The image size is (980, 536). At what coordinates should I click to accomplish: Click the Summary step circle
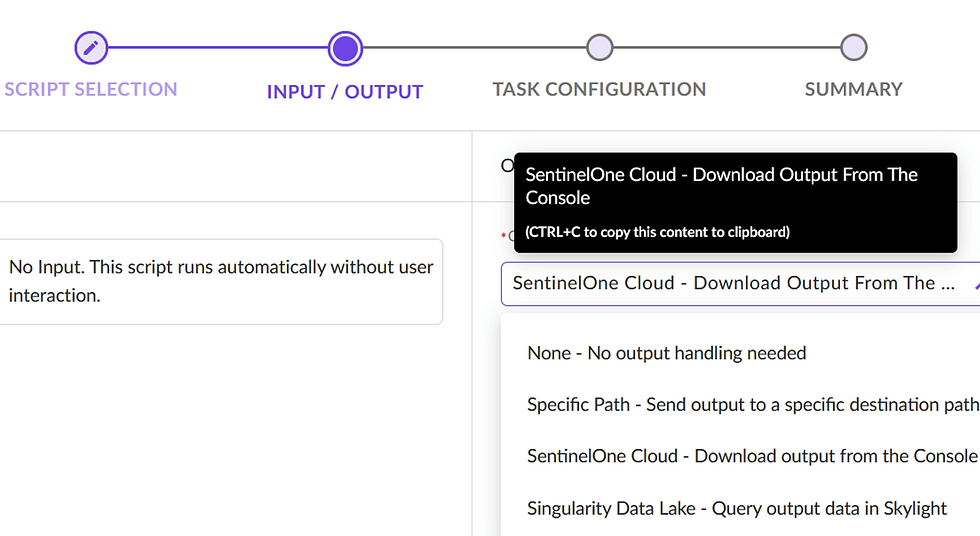click(x=853, y=47)
